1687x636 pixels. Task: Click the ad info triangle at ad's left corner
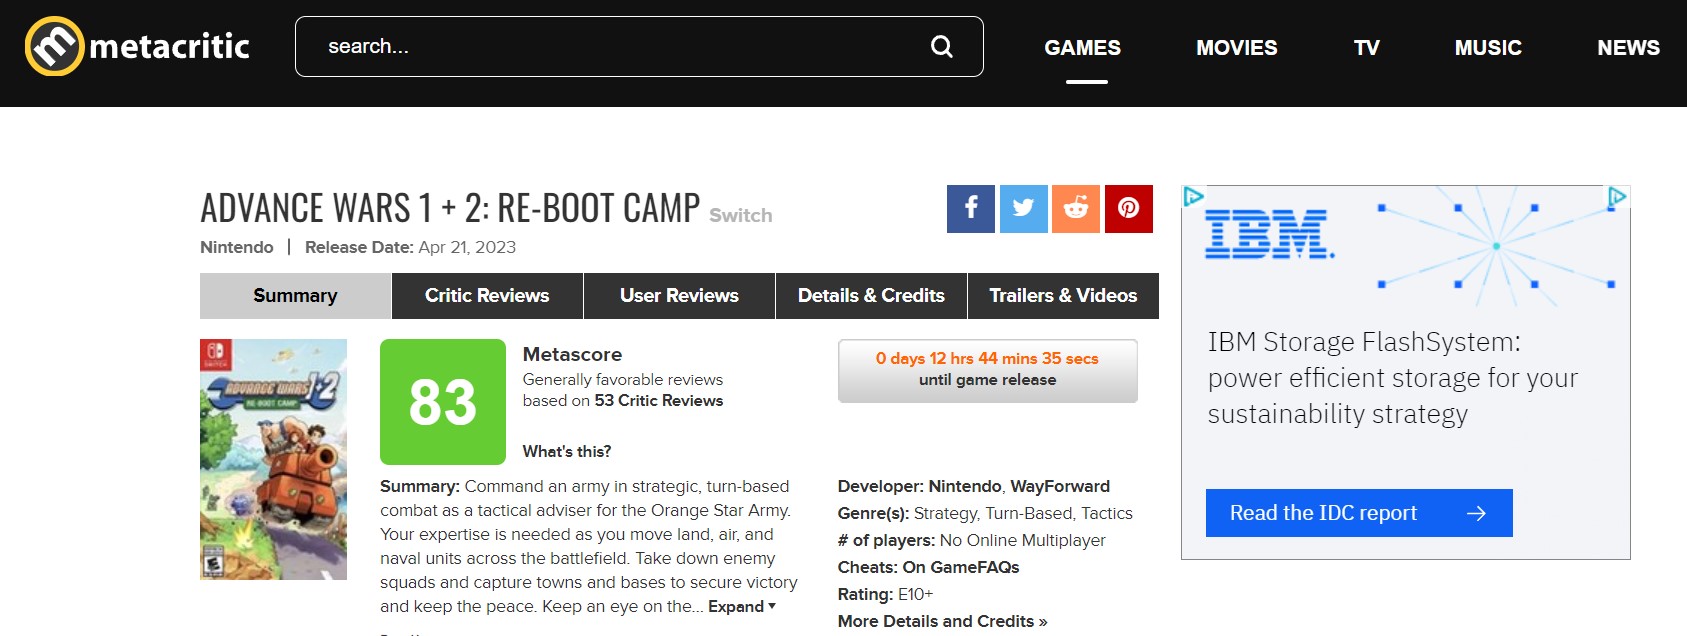(x=1193, y=196)
